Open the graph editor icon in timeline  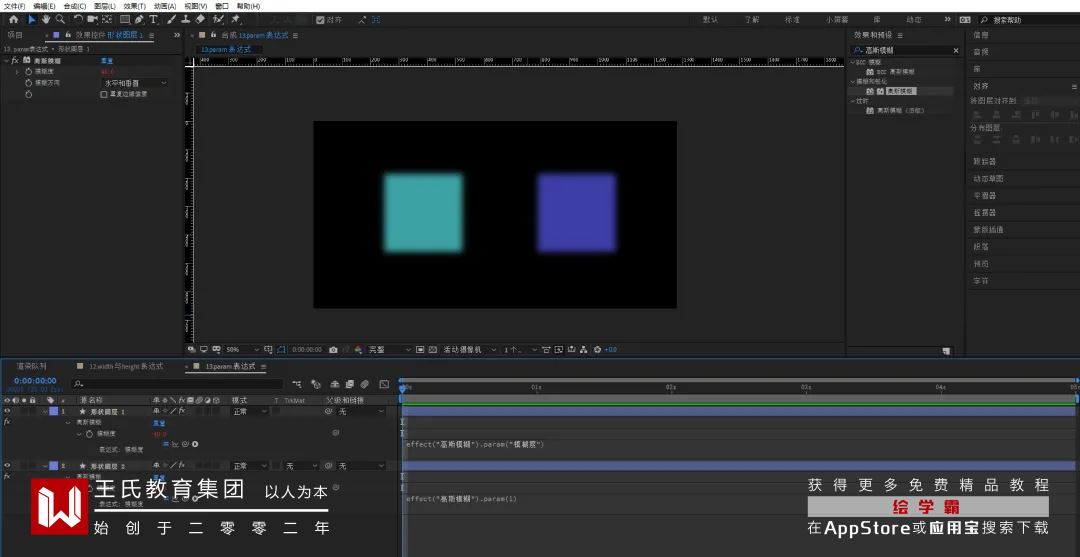(384, 384)
